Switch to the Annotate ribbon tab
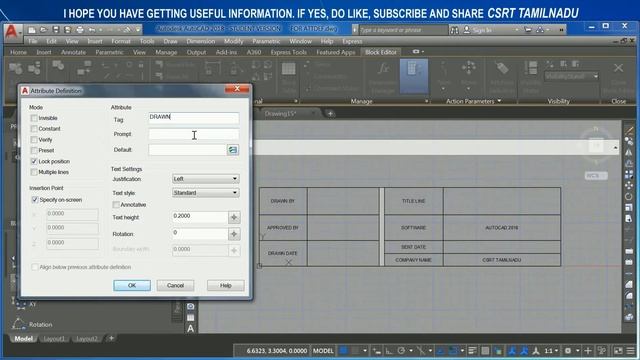 point(73,52)
